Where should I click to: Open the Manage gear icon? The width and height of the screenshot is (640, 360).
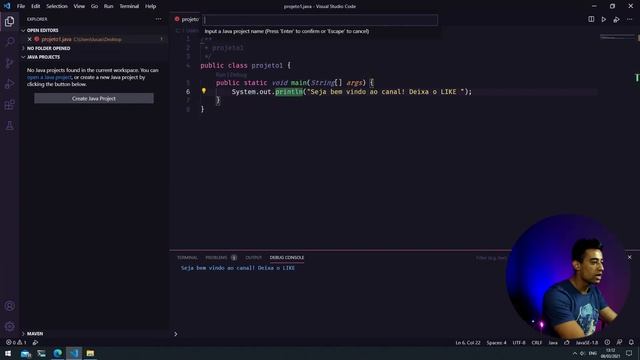point(9,326)
